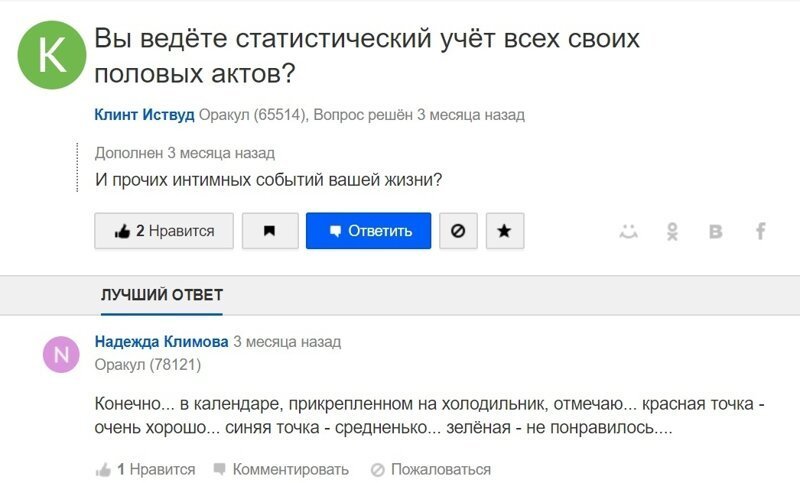The width and height of the screenshot is (800, 483).
Task: Click the purple N avatar of answerer
Action: (61, 353)
